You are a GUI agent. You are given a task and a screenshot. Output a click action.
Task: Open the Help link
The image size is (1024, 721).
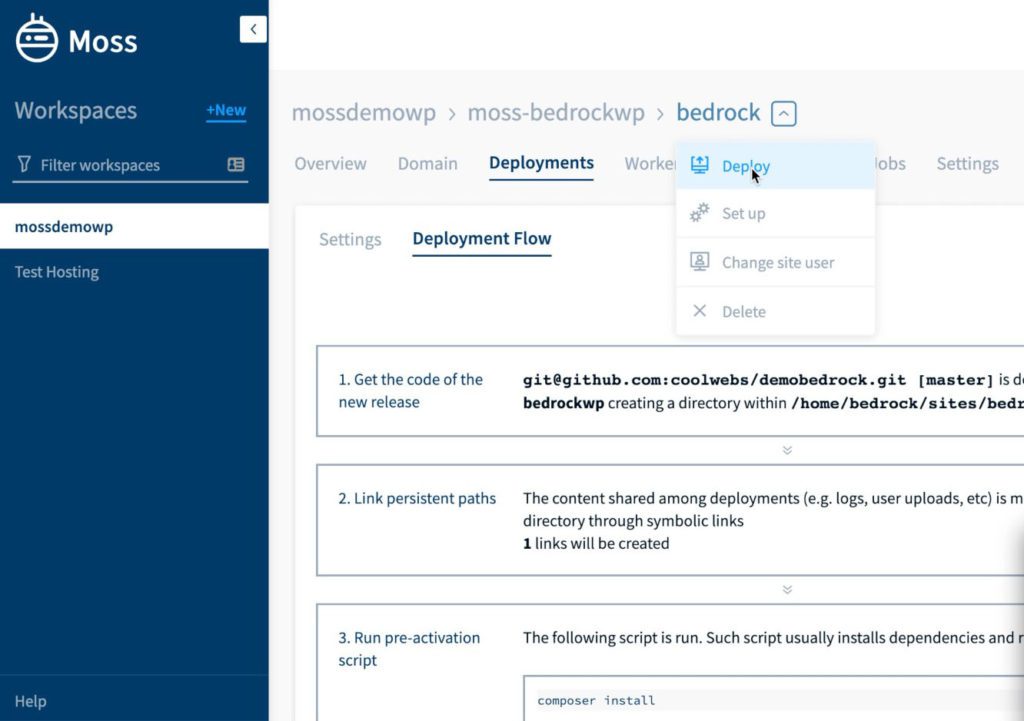tap(30, 701)
